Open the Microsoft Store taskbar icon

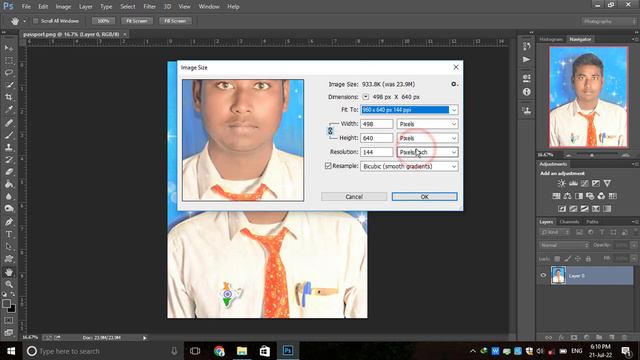(264, 351)
